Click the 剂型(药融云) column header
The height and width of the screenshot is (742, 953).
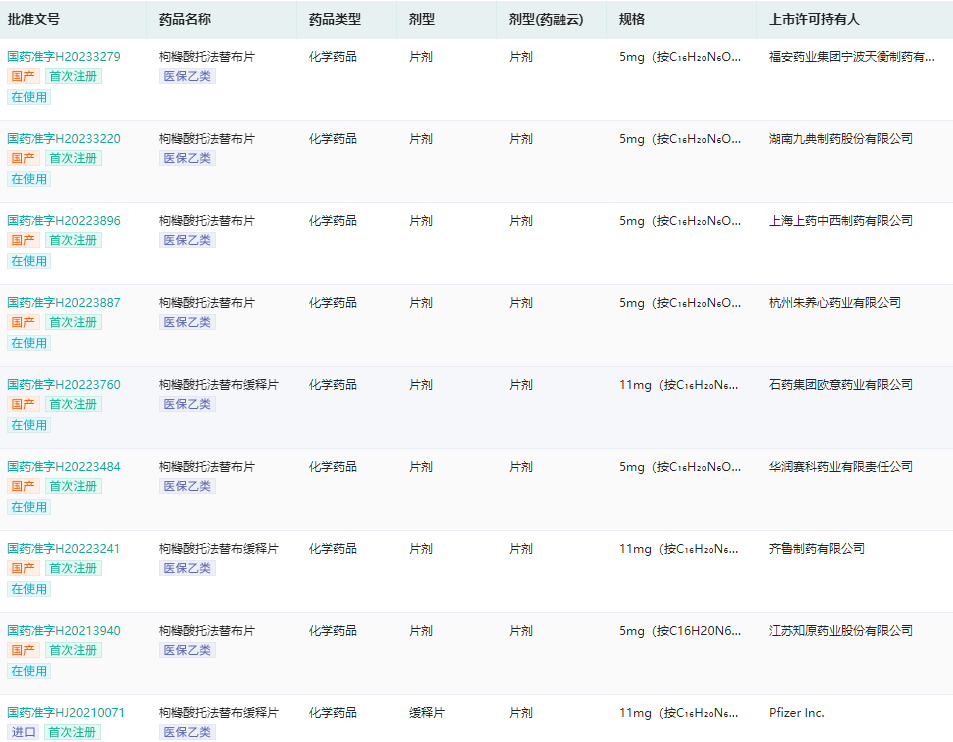[x=545, y=19]
